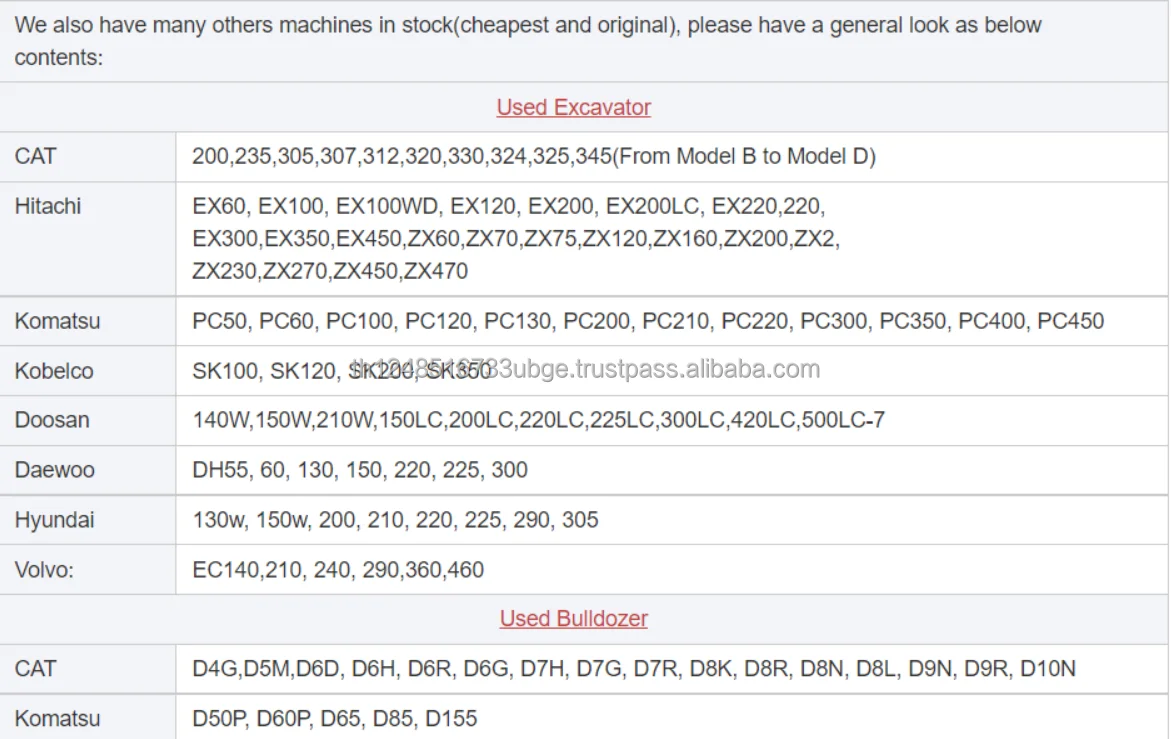Click the Hyundai 130w models list
This screenshot has width=1171, height=739.
click(x=394, y=520)
